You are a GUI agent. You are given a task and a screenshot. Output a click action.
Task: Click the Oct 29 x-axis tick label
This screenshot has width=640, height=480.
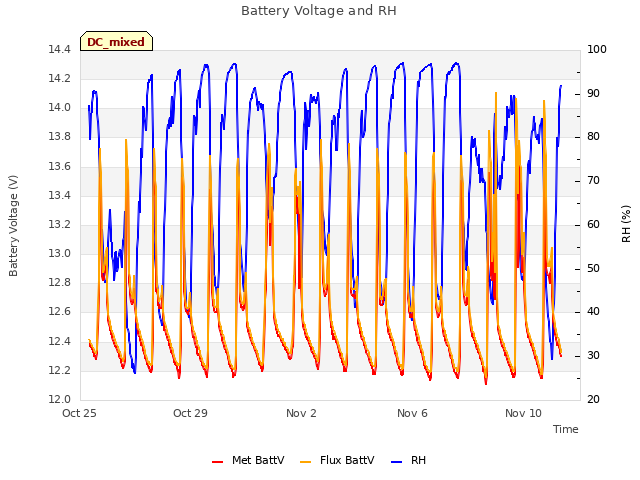click(190, 413)
